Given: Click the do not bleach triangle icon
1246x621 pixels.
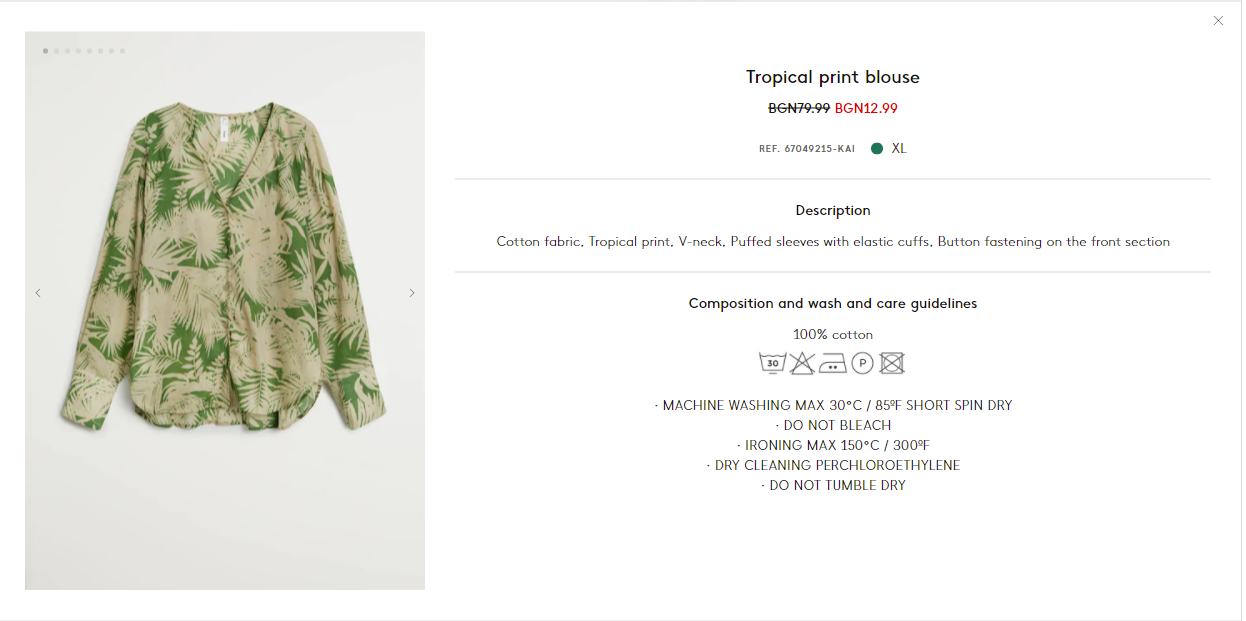Looking at the screenshot, I should pyautogui.click(x=802, y=363).
